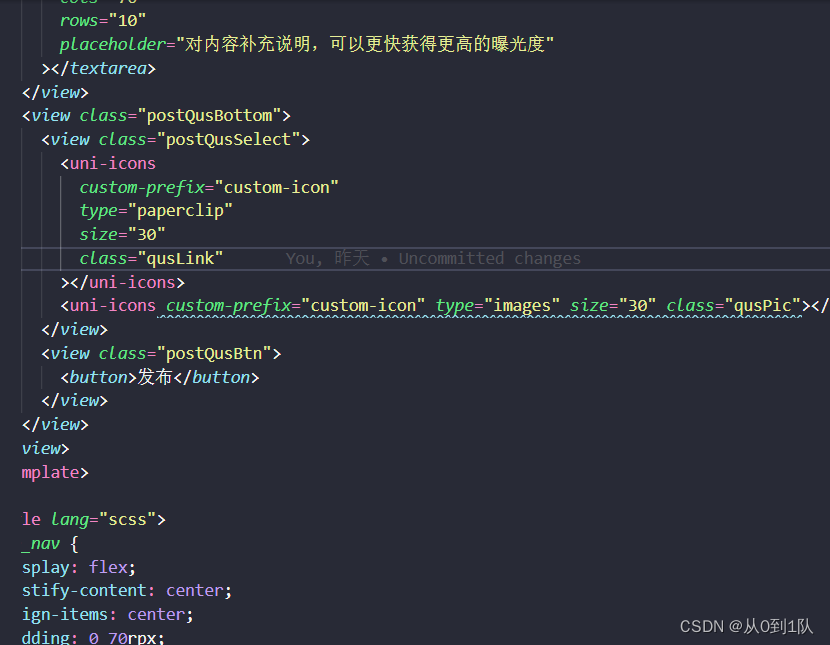The image size is (830, 645).
Task: Click the opening button tag
Action: tap(98, 377)
